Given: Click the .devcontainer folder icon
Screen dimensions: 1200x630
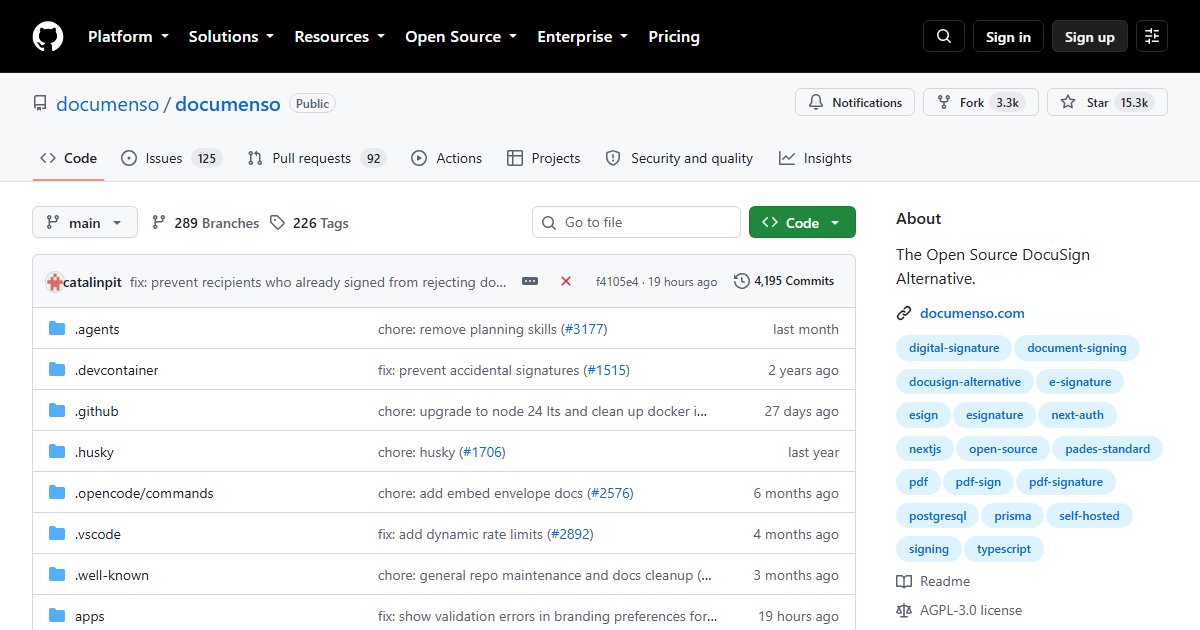Looking at the screenshot, I should 57,370.
